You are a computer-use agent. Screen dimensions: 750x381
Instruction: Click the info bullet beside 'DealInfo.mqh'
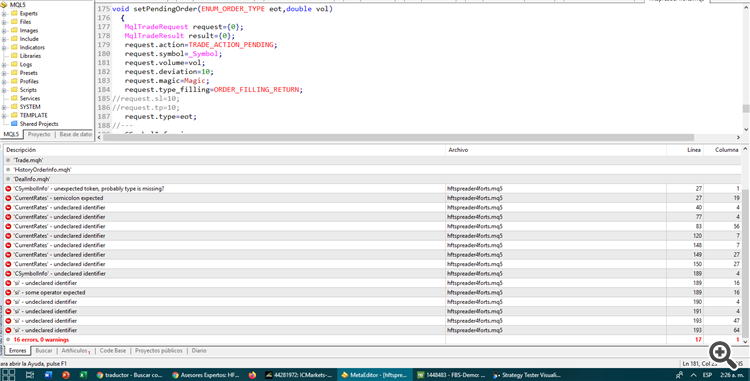click(x=8, y=179)
